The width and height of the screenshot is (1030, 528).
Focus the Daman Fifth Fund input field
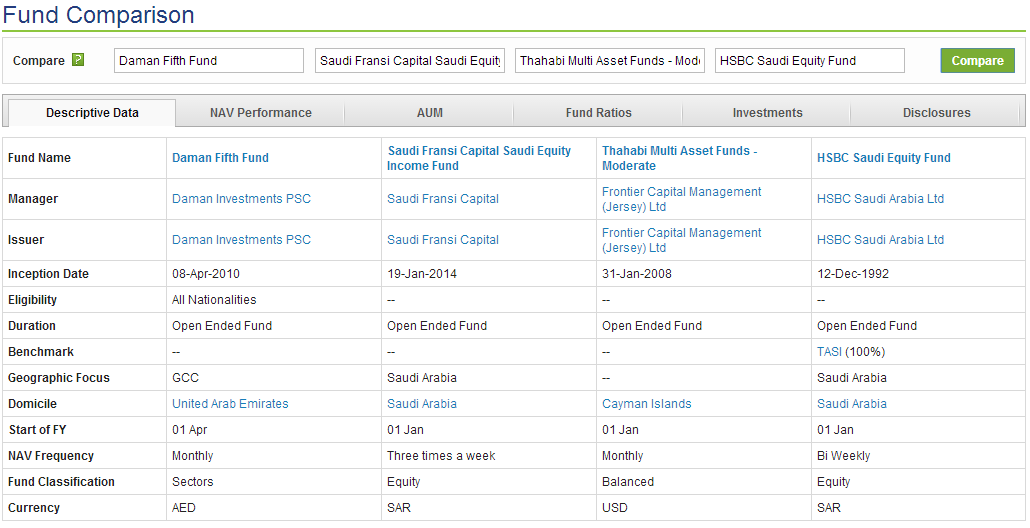tap(209, 60)
